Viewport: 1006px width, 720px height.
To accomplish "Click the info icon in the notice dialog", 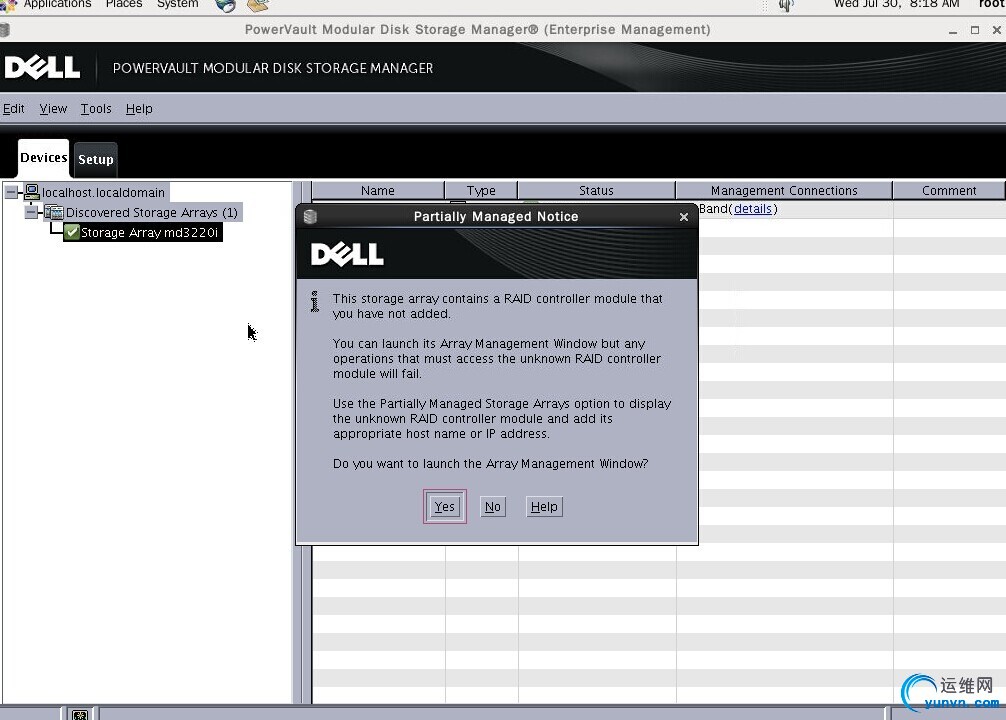I will click(x=314, y=302).
